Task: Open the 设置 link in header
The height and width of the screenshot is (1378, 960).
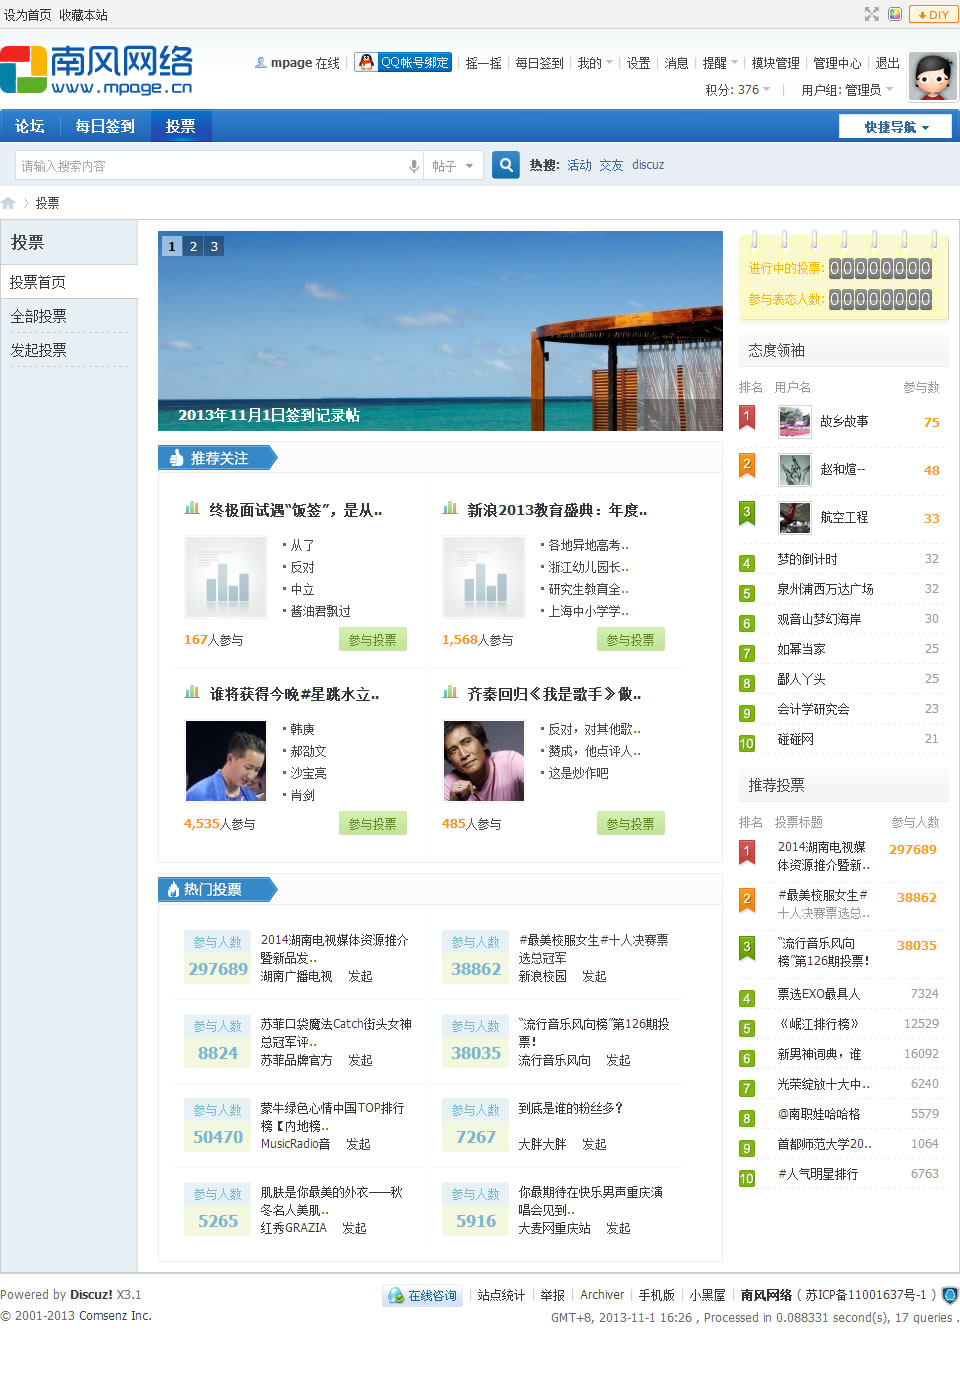Action: click(x=639, y=63)
